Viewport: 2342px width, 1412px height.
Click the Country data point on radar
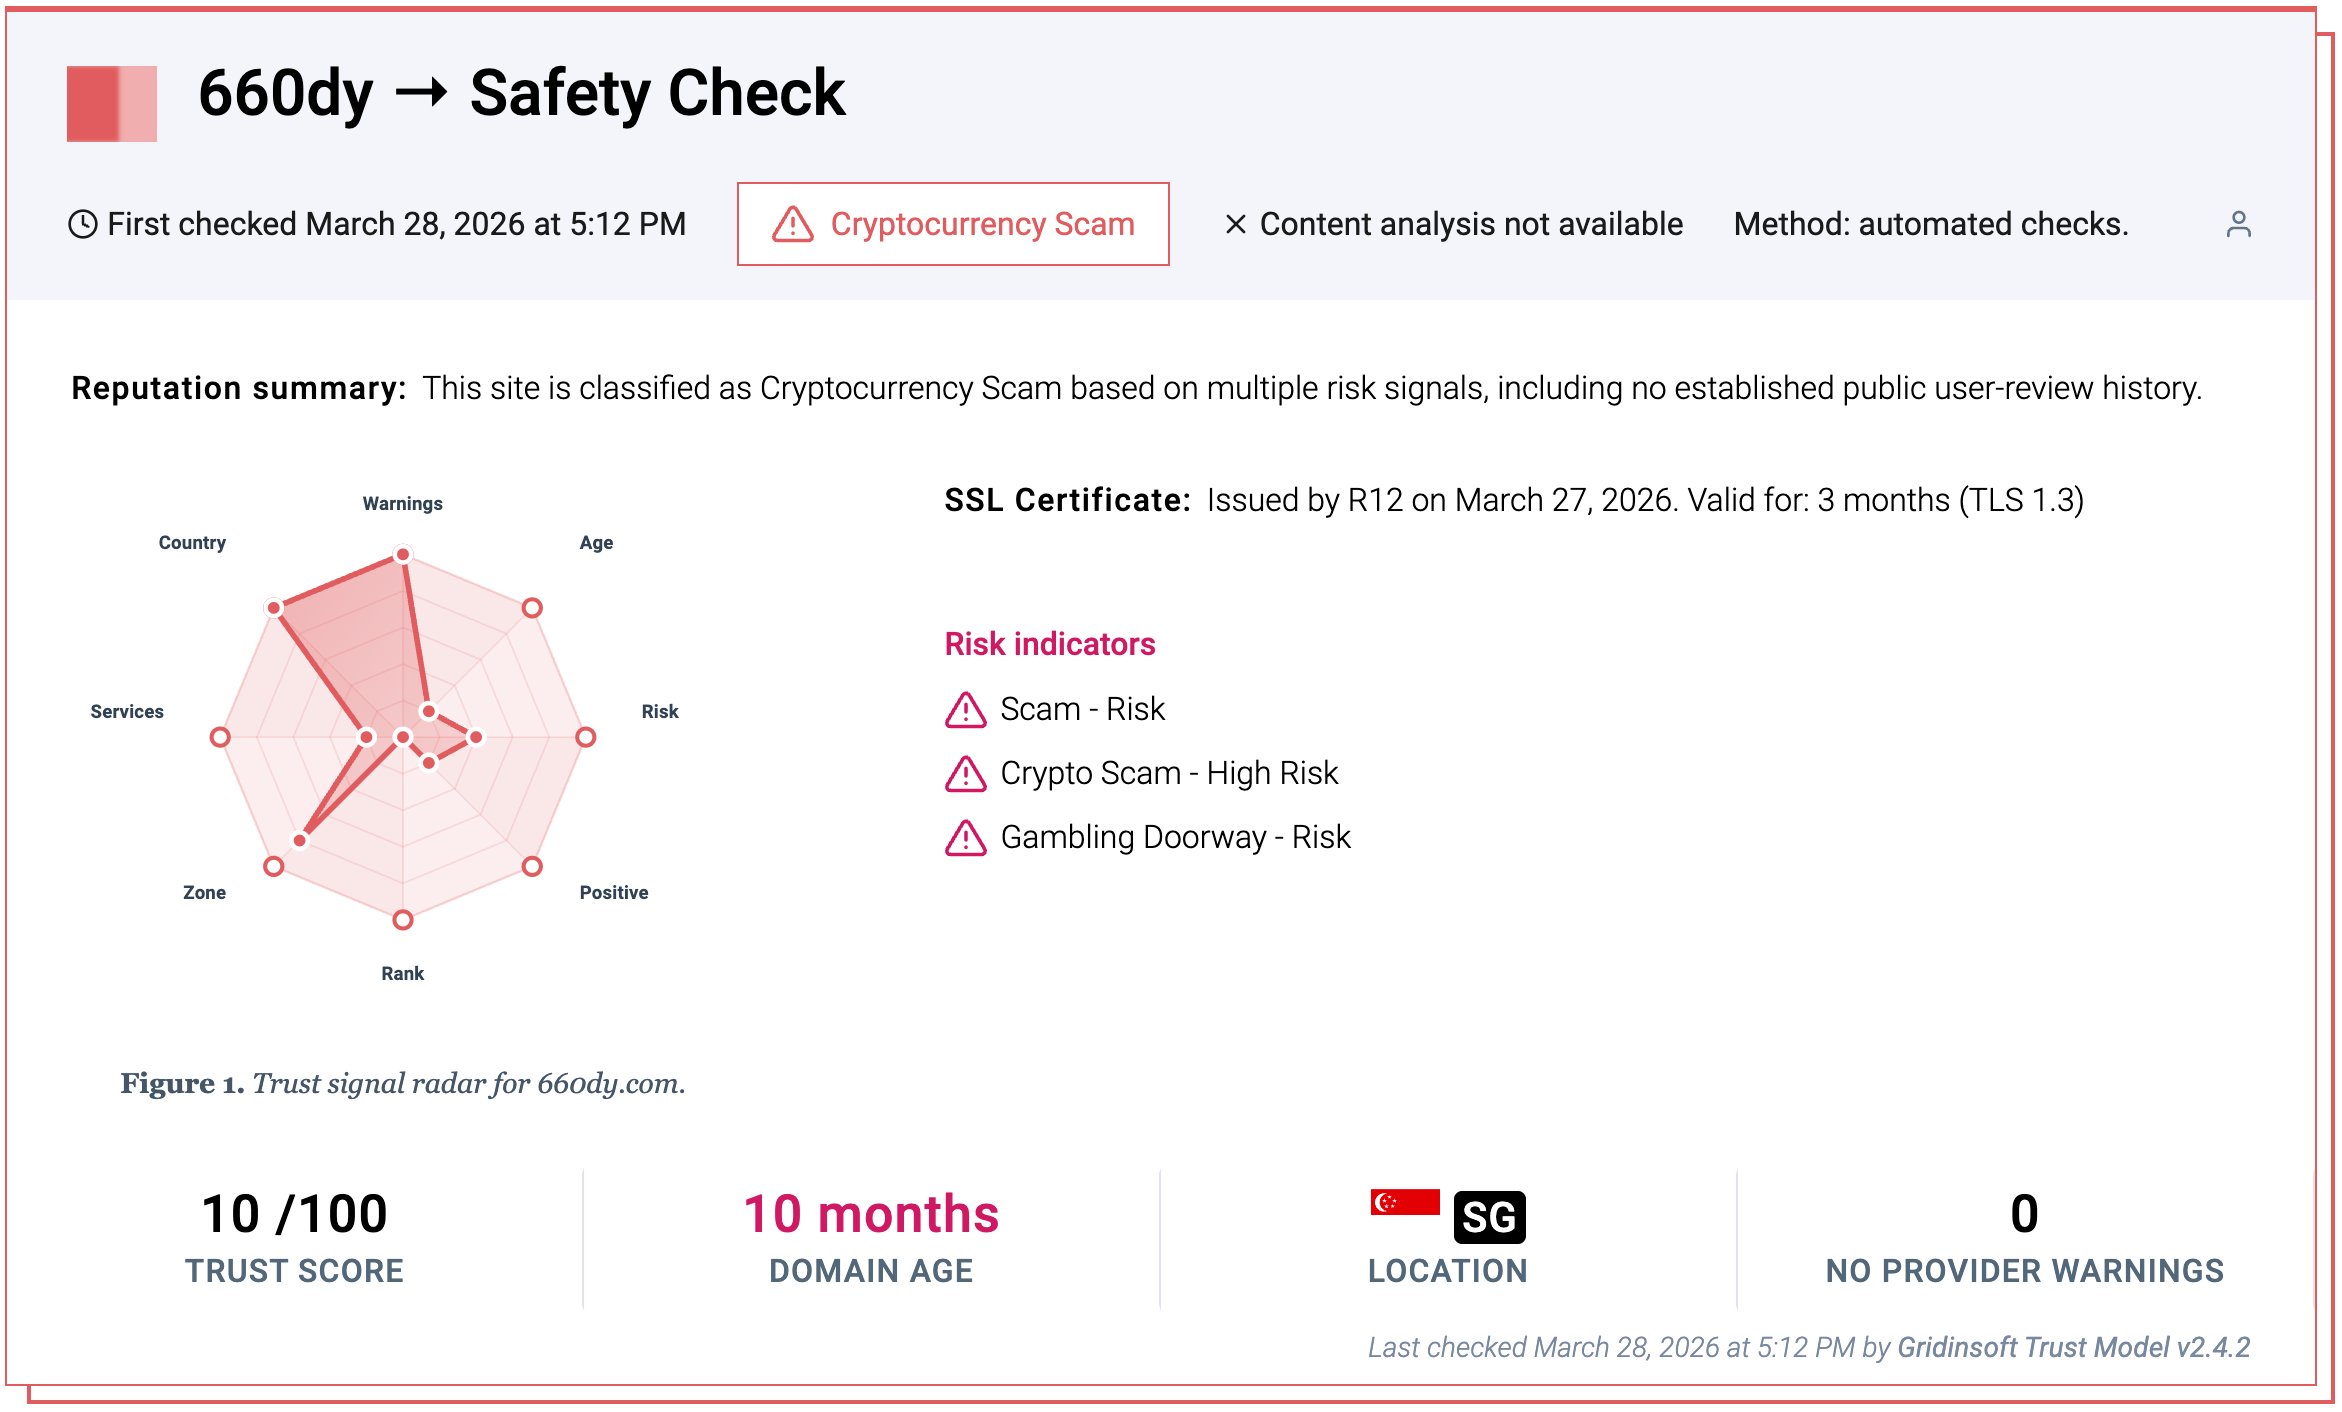click(274, 608)
